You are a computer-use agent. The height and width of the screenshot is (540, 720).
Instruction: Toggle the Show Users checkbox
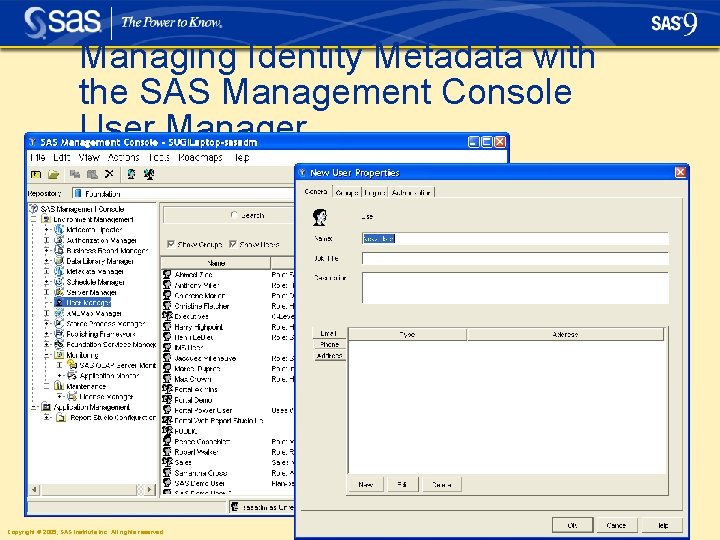click(x=233, y=244)
